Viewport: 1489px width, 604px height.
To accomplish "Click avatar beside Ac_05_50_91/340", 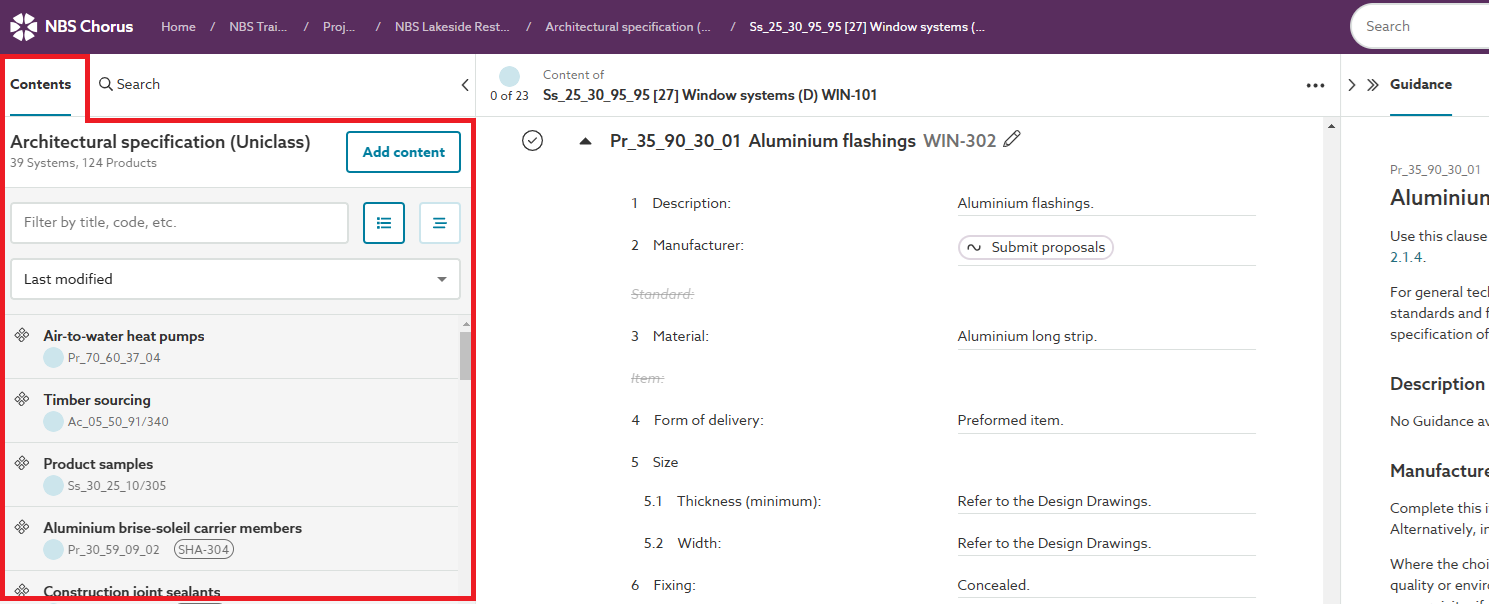I will tap(54, 421).
